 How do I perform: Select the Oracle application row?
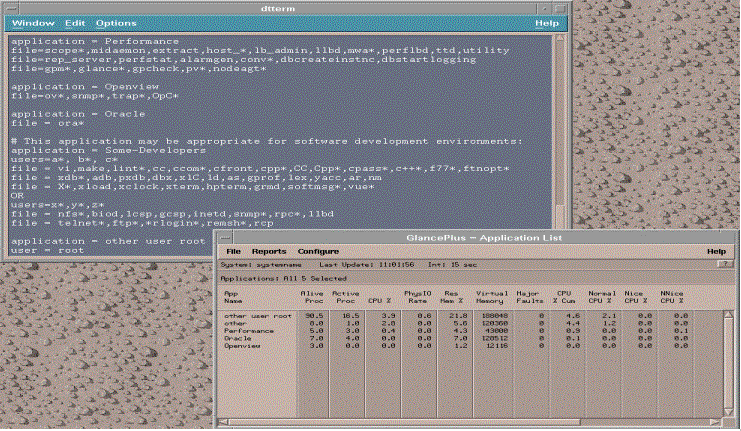[236, 339]
